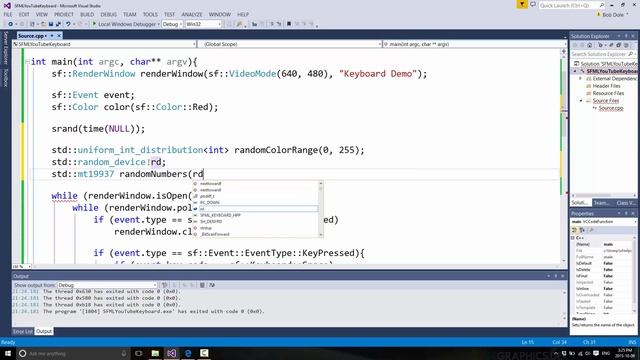
Task: Click the IntelliSense list scrollbar down arrow
Action: tap(321, 235)
